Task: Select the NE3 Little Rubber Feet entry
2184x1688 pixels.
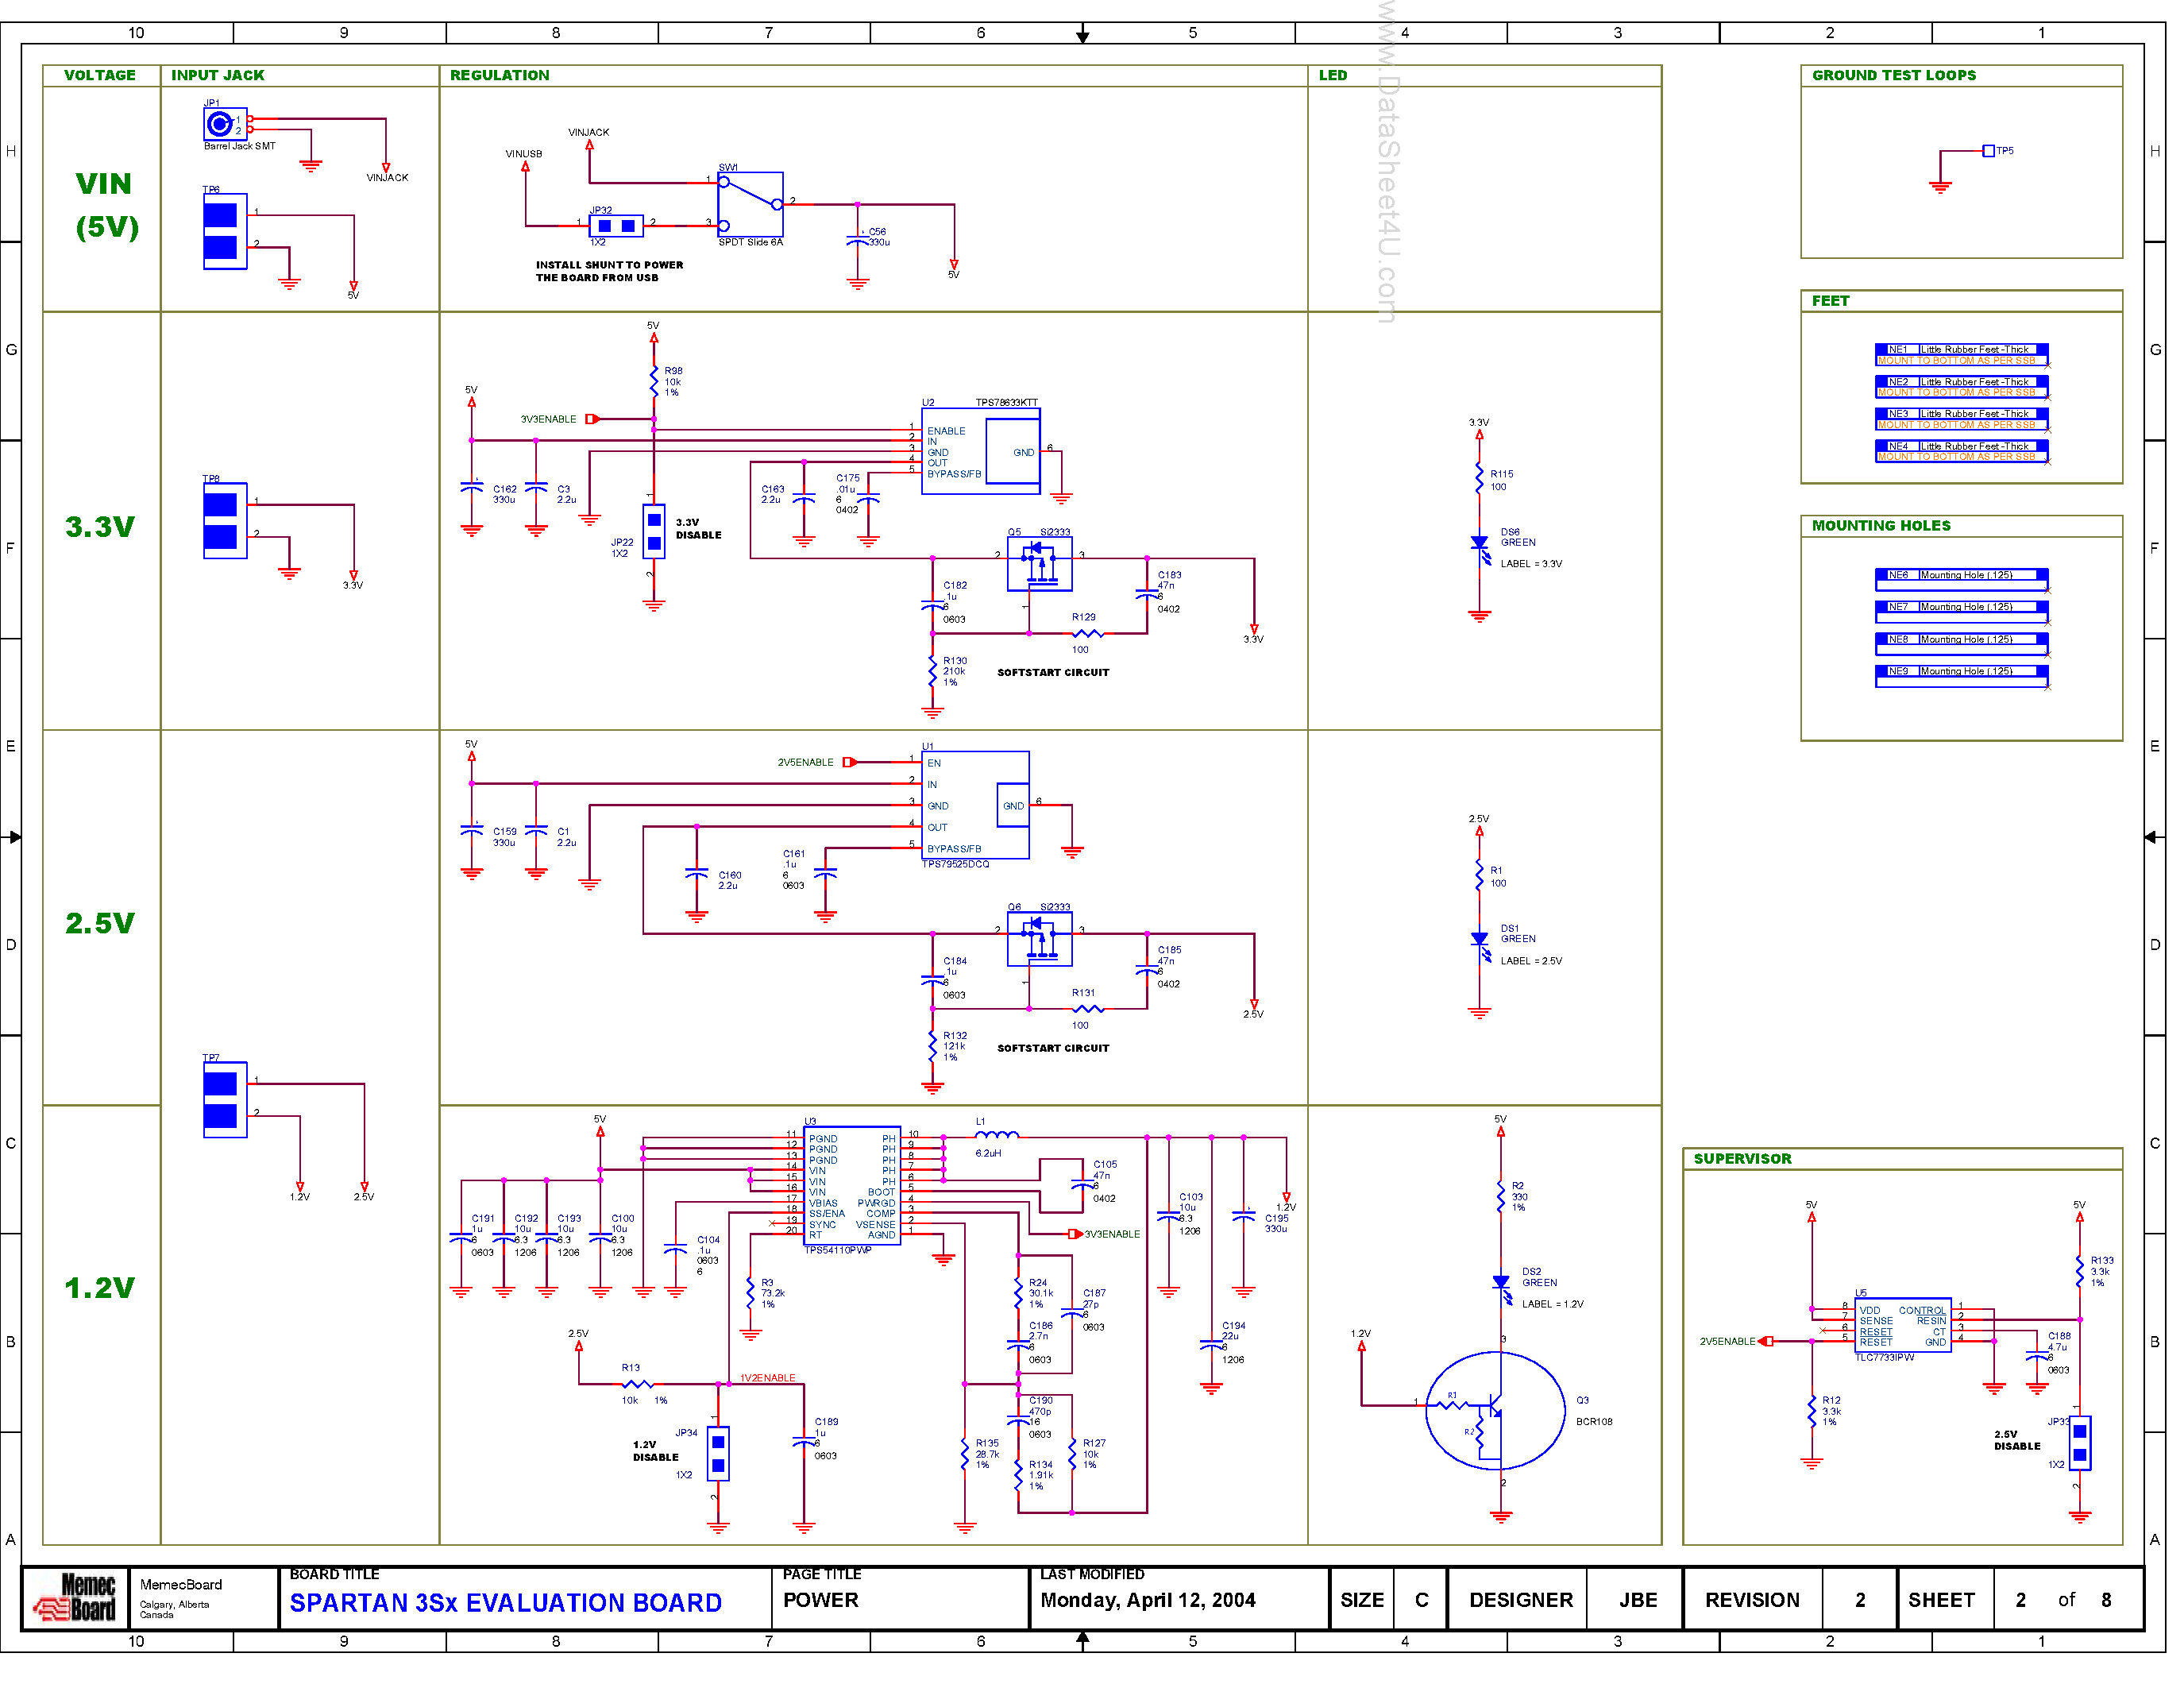Action: tap(1961, 419)
